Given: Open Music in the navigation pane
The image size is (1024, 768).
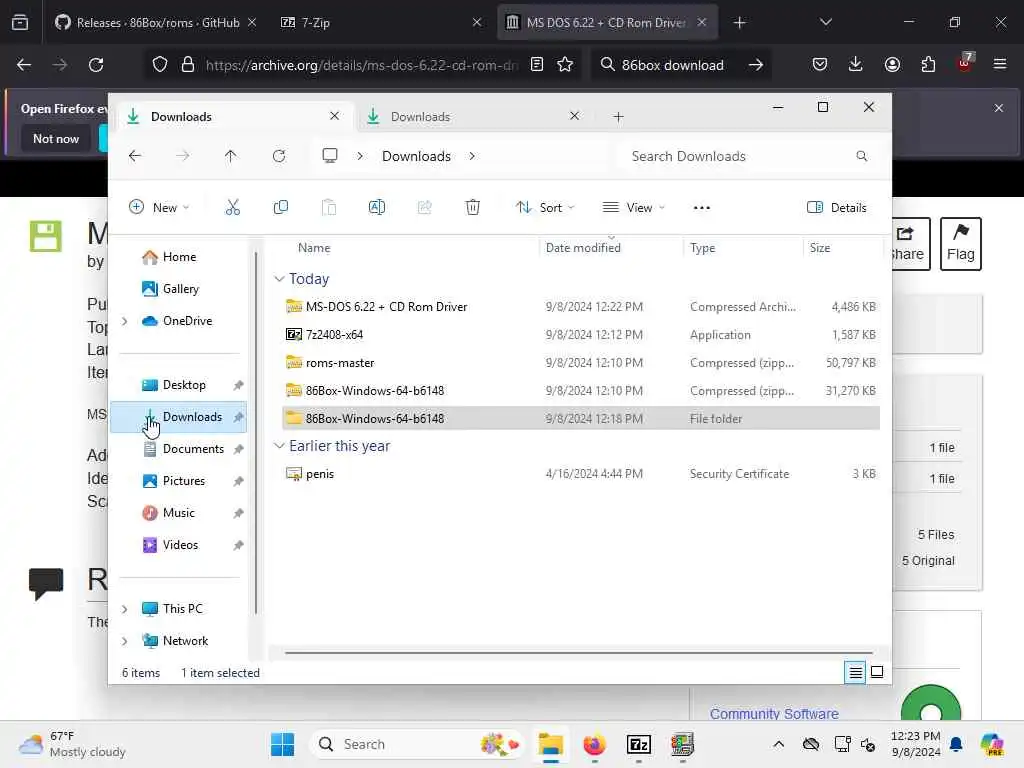Looking at the screenshot, I should (x=179, y=513).
